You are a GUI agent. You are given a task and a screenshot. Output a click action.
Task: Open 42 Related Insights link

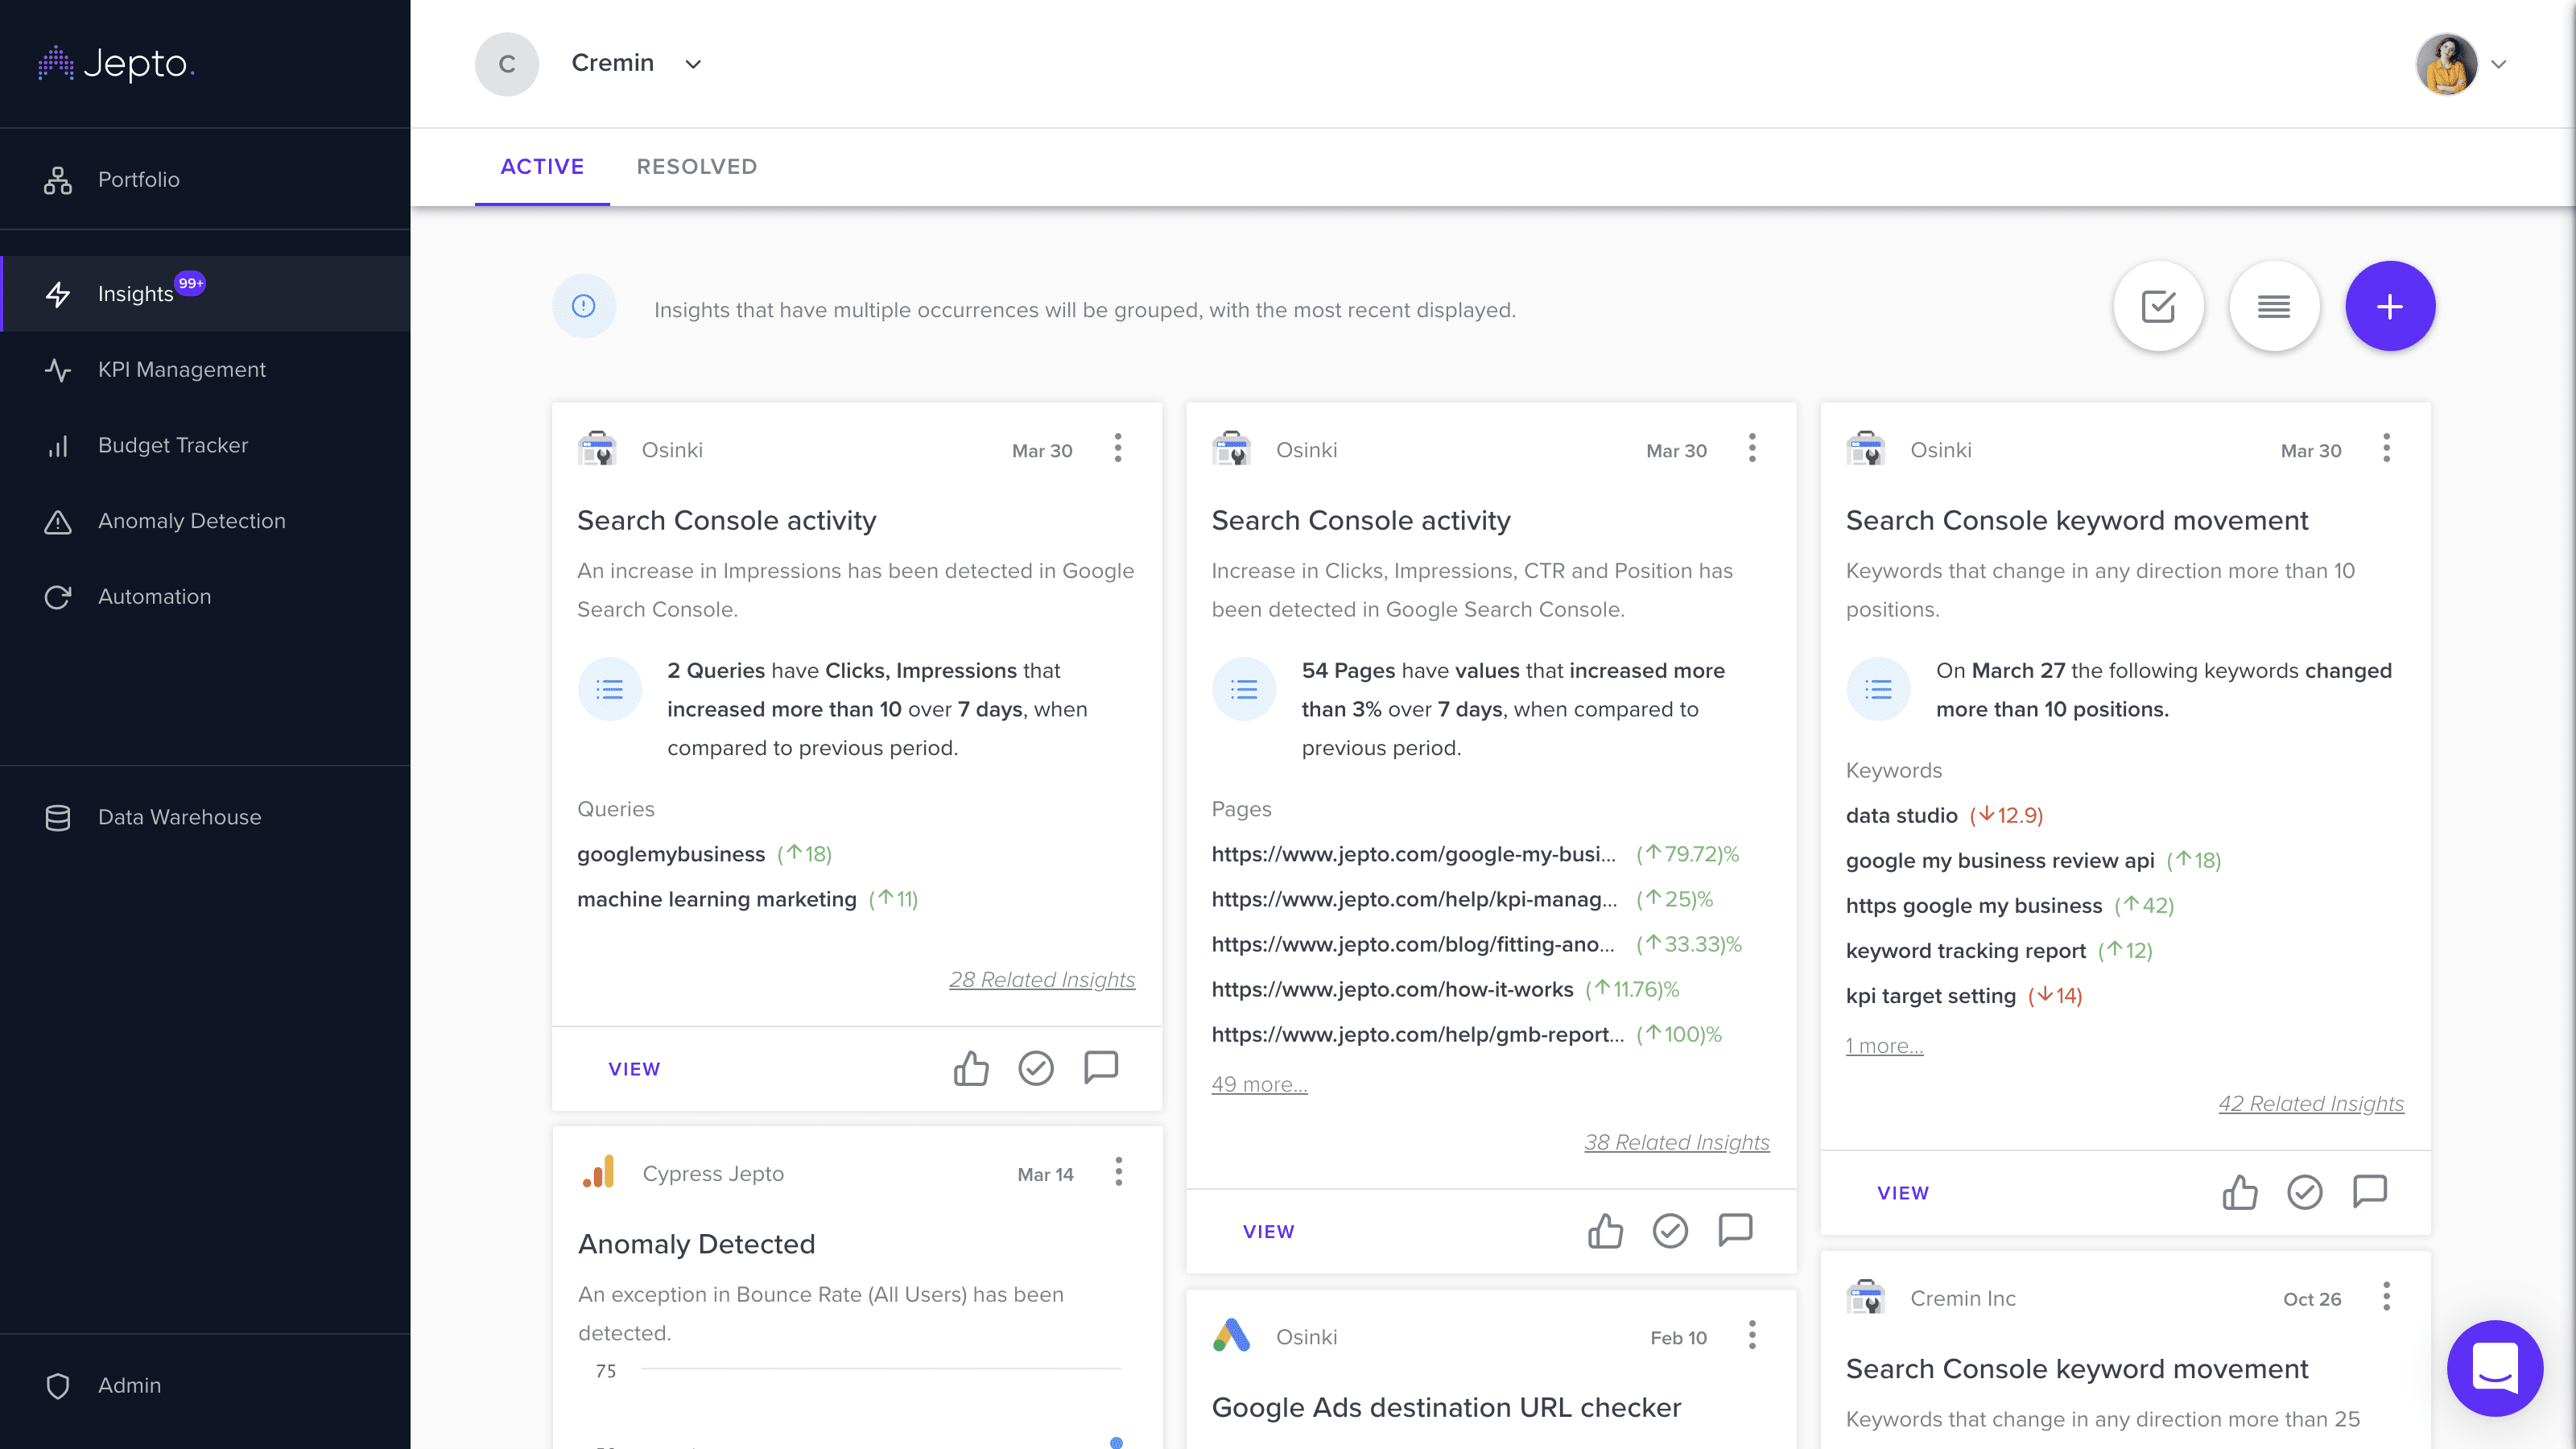[2311, 1104]
